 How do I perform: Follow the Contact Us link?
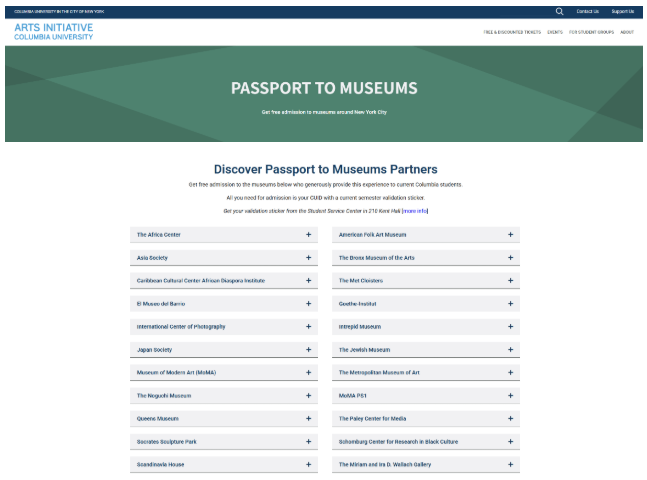coord(588,12)
